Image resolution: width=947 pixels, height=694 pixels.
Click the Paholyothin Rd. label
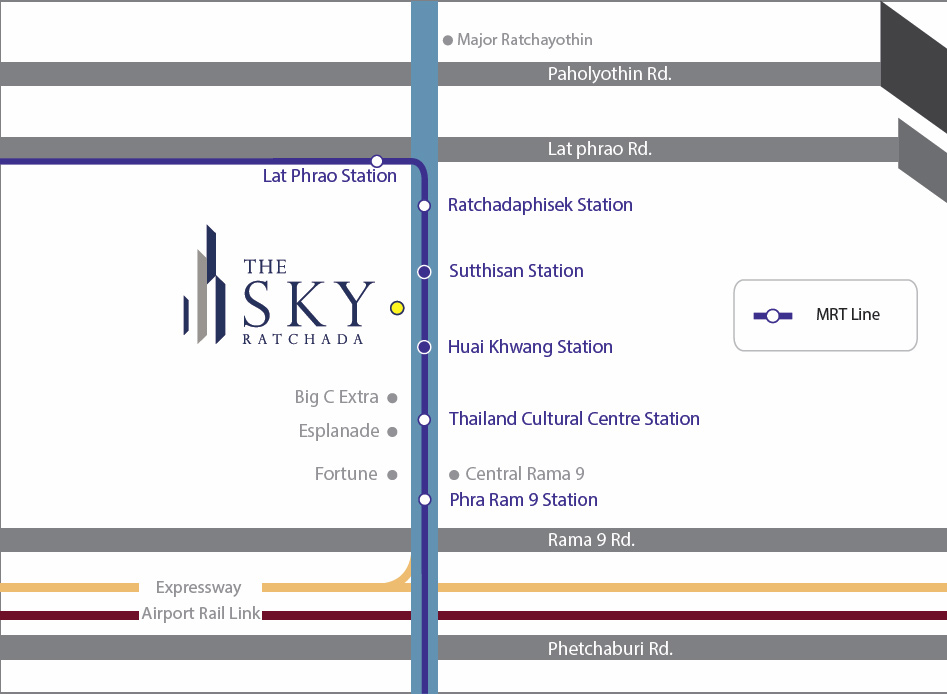point(609,74)
